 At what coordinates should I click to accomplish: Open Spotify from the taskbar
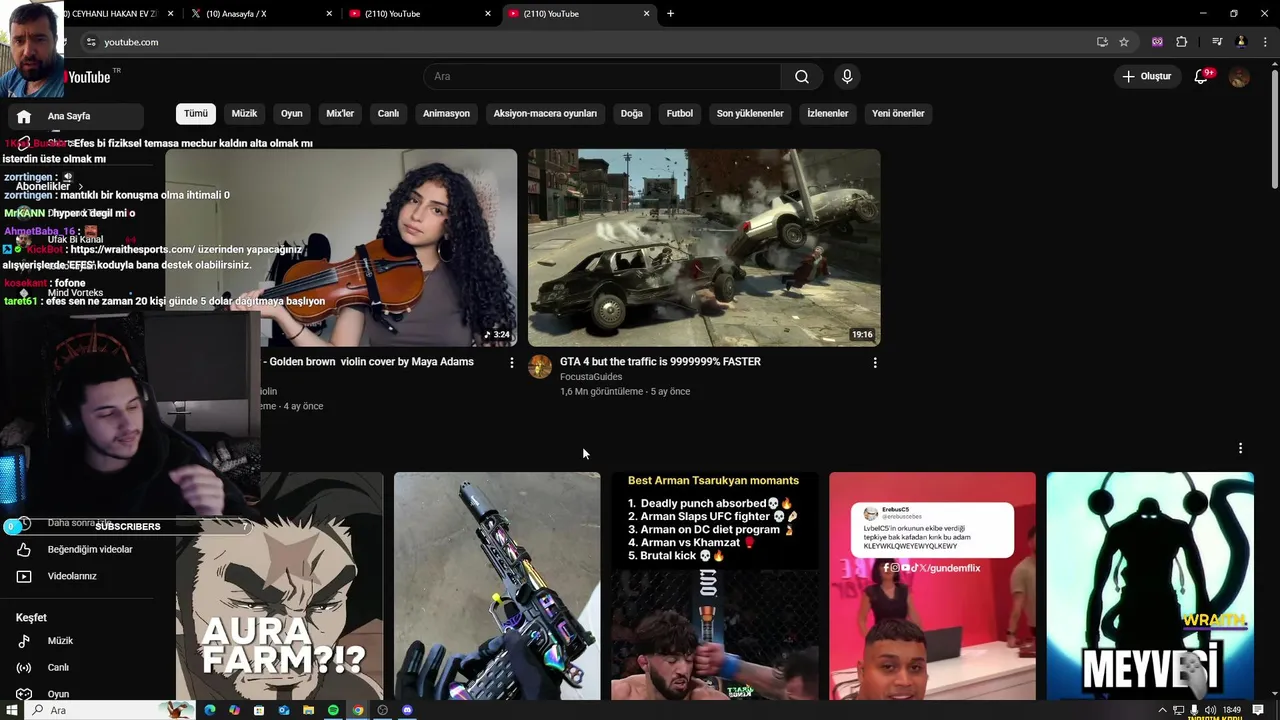point(333,710)
